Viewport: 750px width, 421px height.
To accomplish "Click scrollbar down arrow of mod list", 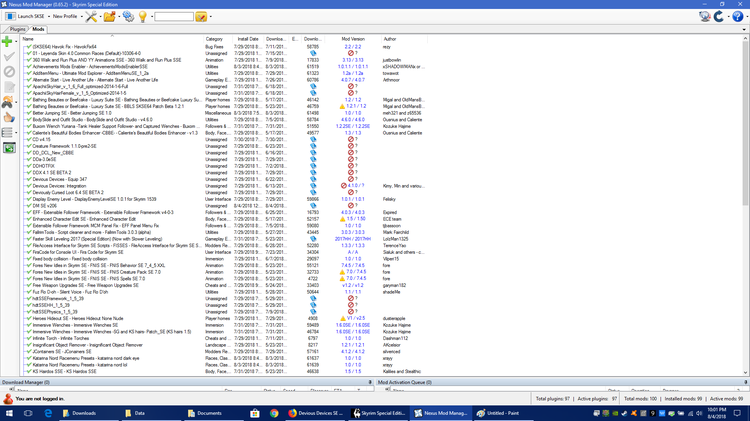I will click(746, 373).
